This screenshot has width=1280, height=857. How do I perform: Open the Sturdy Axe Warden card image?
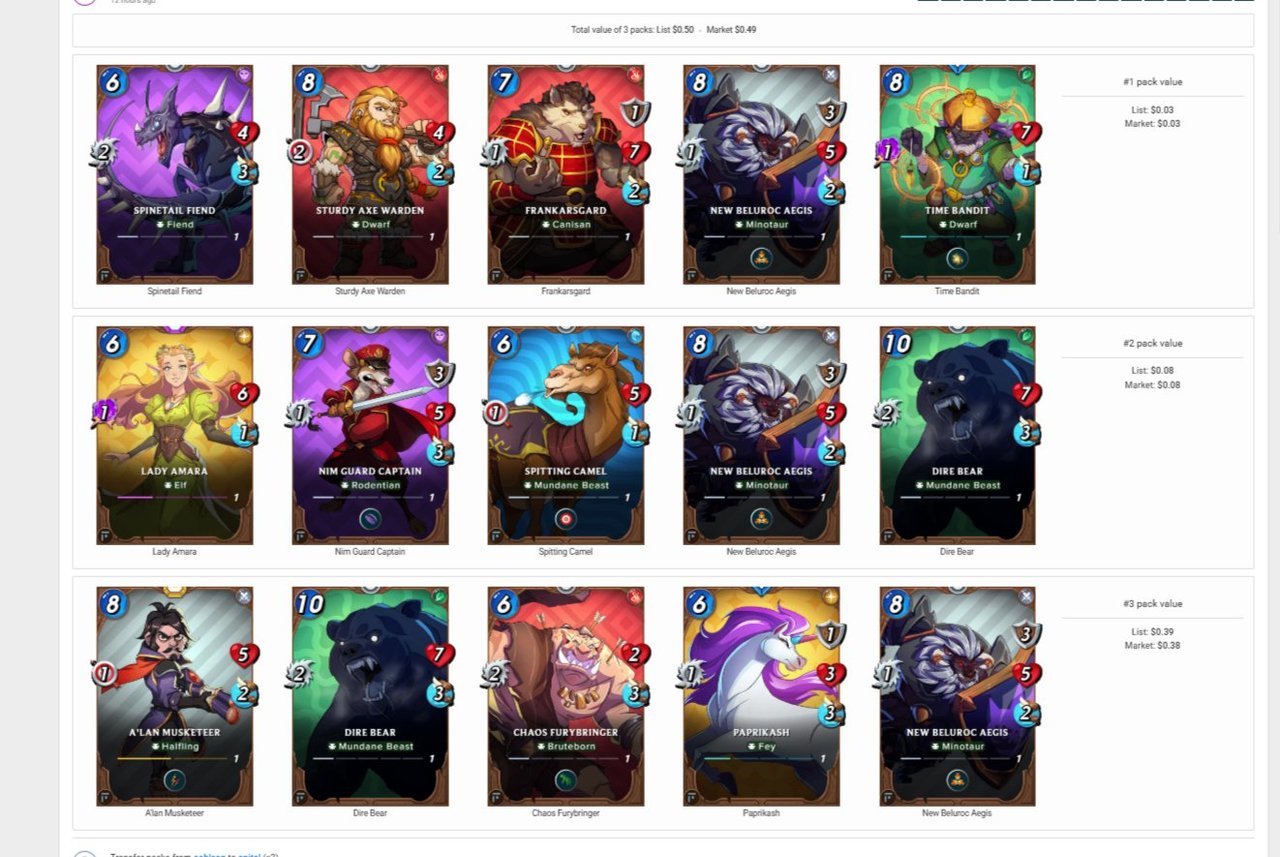click(x=370, y=174)
